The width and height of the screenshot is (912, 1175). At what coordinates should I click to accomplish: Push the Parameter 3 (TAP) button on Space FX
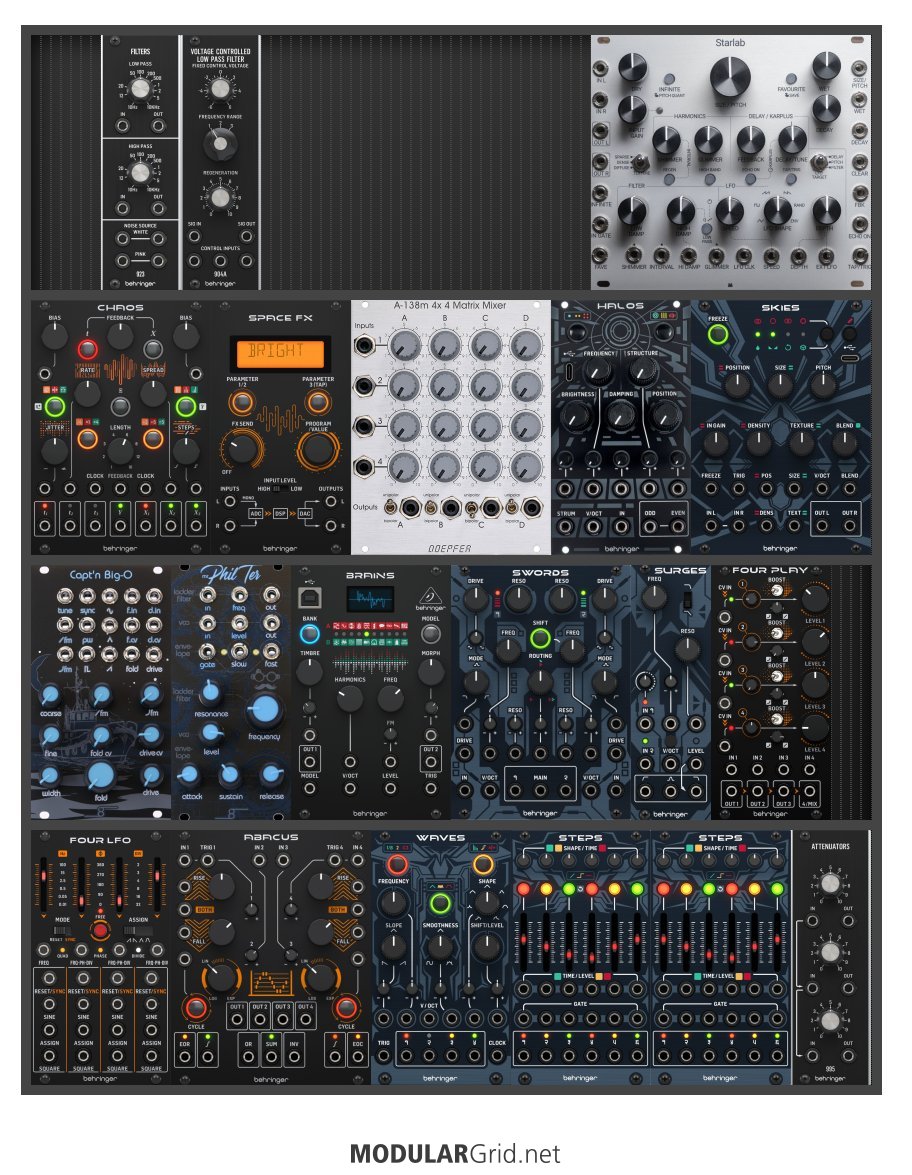click(318, 402)
